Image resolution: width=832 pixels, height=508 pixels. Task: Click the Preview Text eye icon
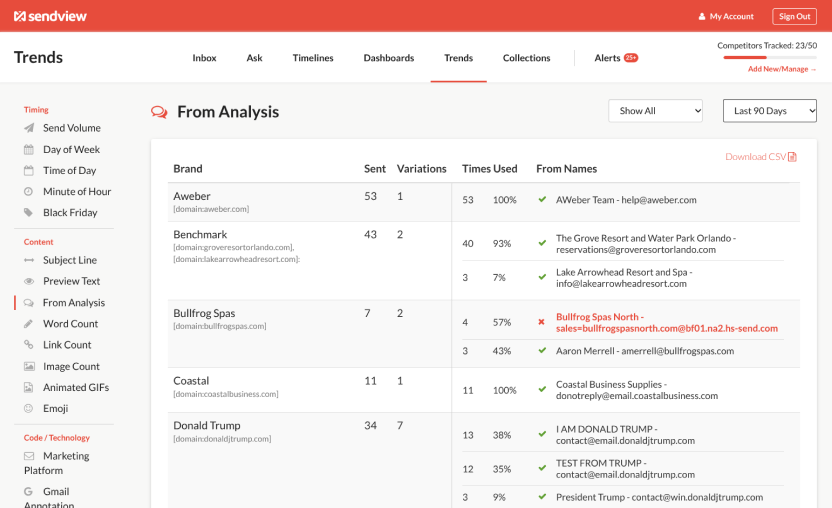(29, 281)
